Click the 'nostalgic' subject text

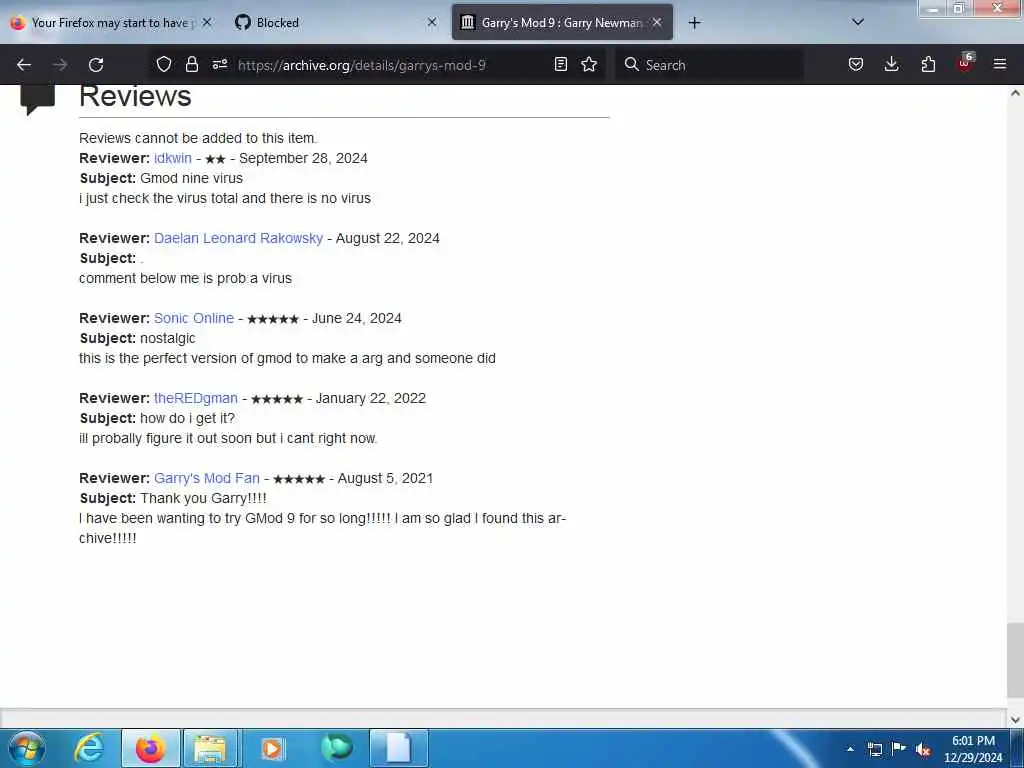tap(168, 338)
